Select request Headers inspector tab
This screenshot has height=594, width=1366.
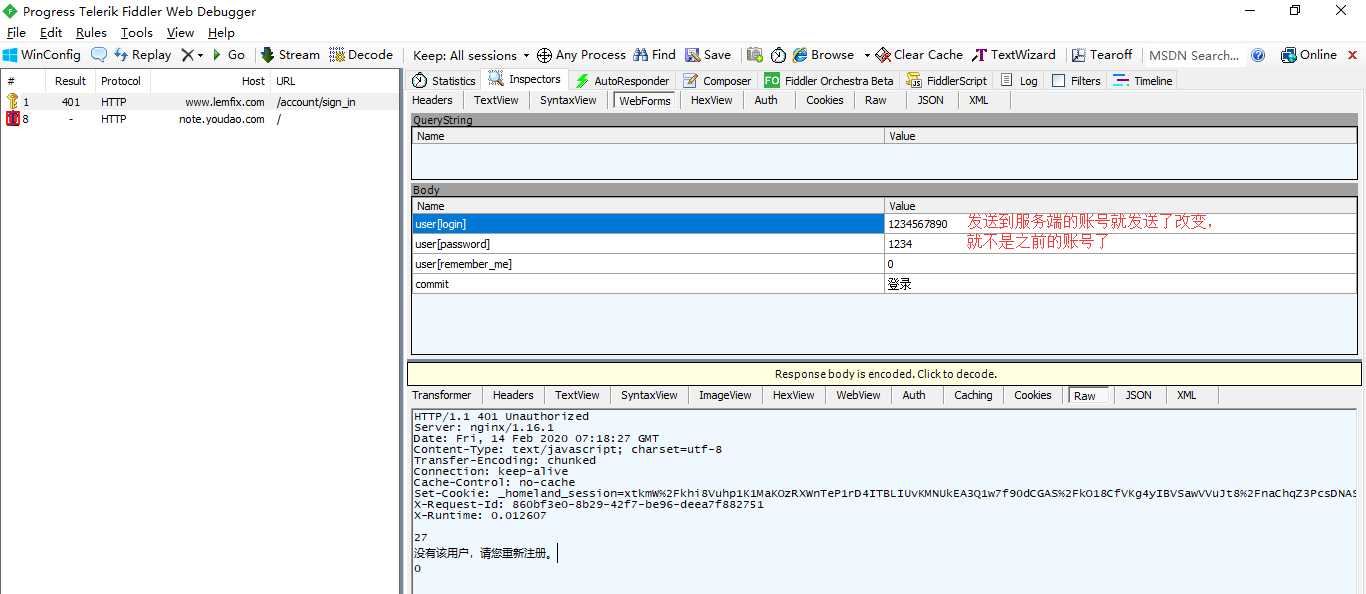click(x=432, y=100)
